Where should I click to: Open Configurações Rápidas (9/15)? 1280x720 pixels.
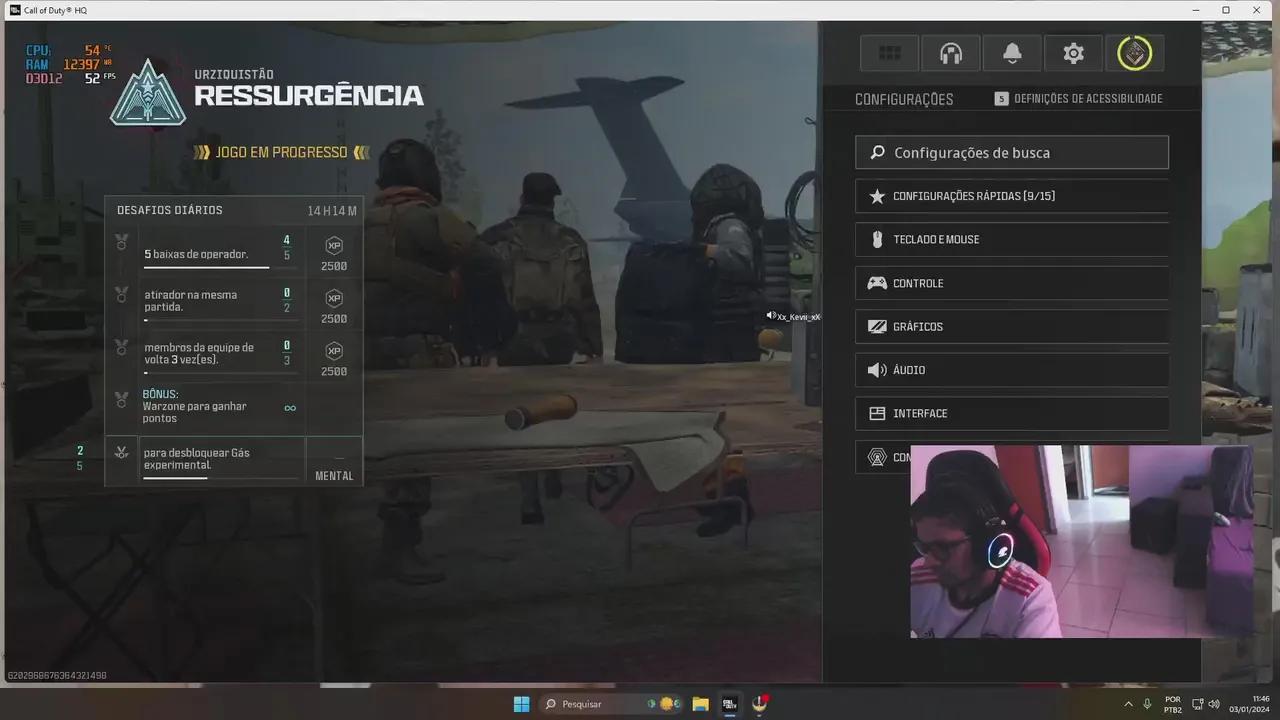1012,196
